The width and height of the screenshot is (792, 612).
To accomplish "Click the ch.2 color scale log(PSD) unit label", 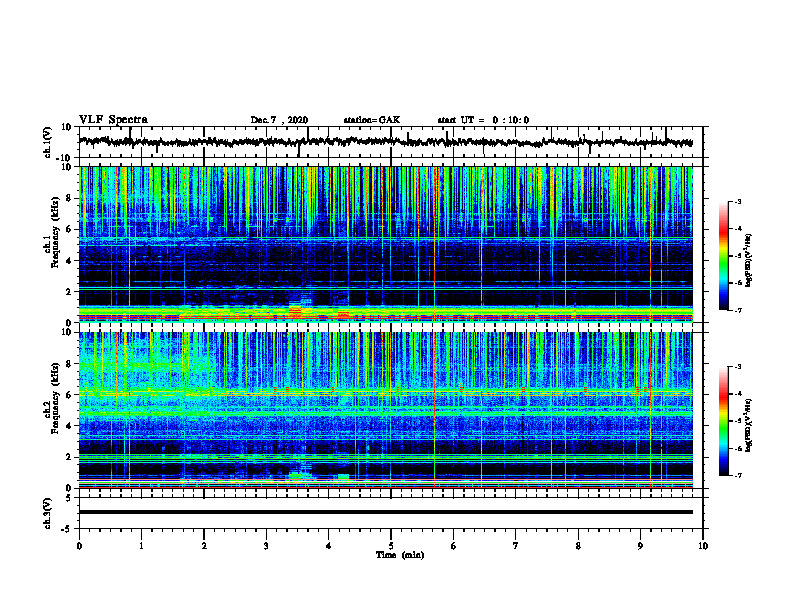I will (749, 425).
